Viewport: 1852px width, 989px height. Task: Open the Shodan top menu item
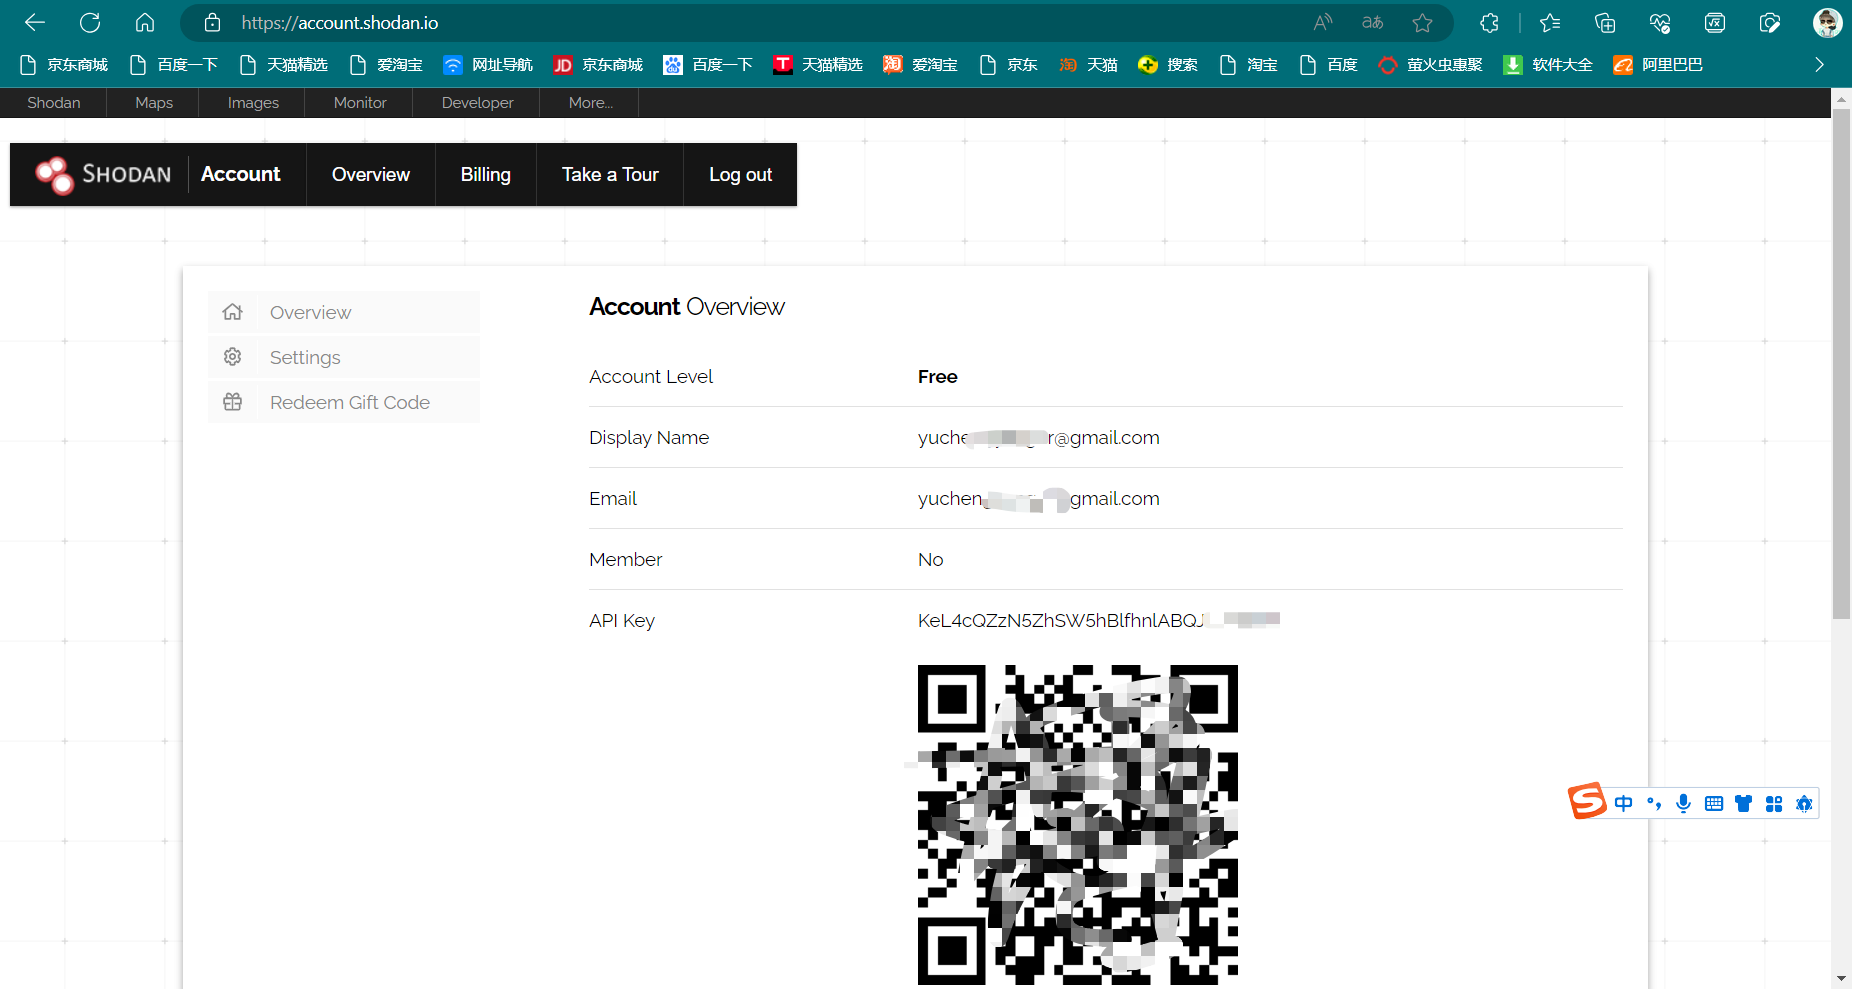pyautogui.click(x=54, y=102)
